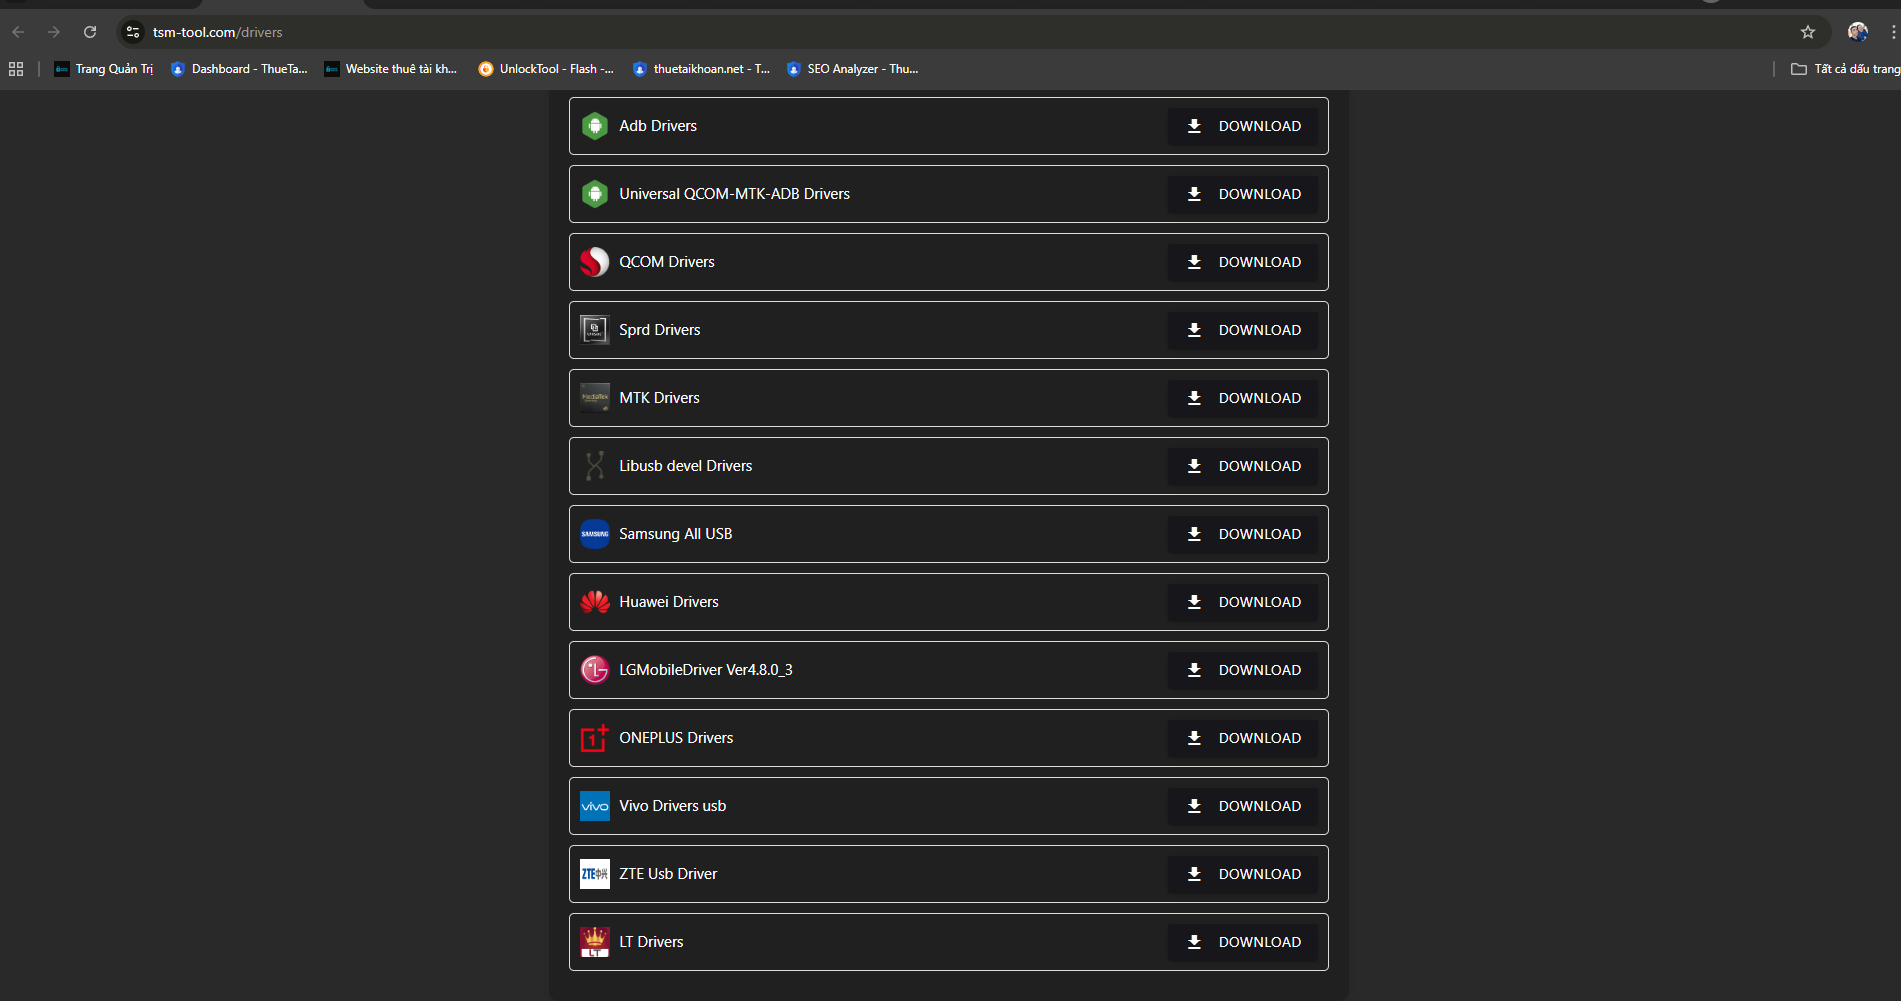Image resolution: width=1901 pixels, height=1001 pixels.
Task: Click the LGMobileDriver Ver4.8.0_3 title
Action: (706, 670)
